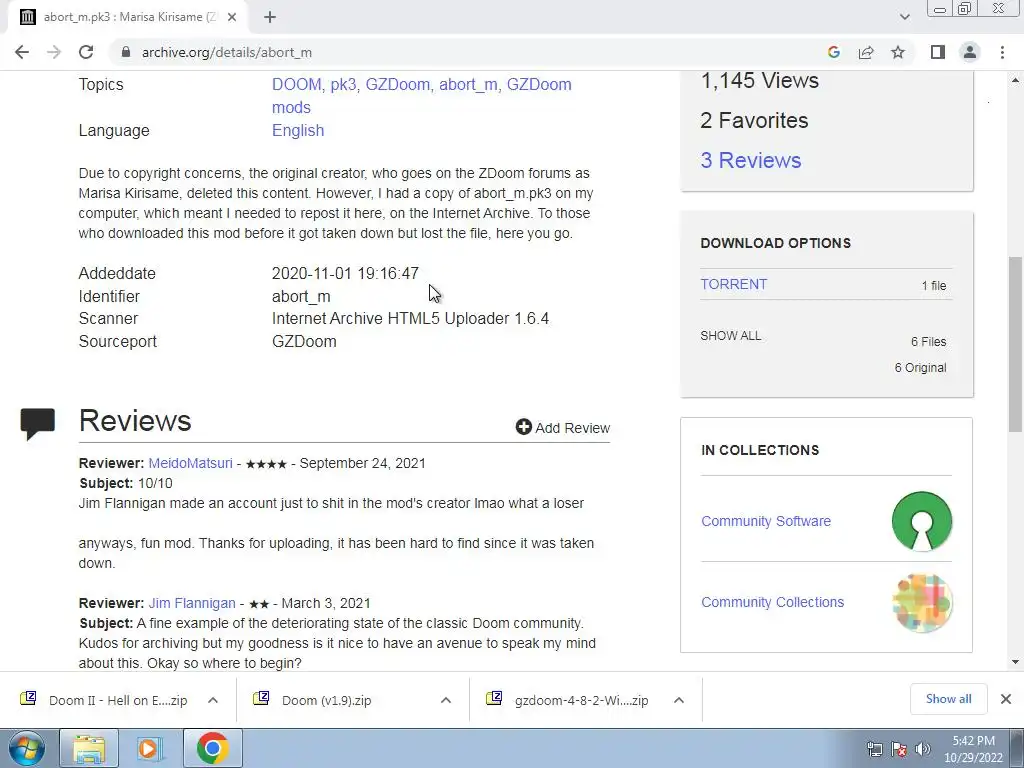Open the GZDoom mods topic link
The image size is (1024, 768).
539,84
